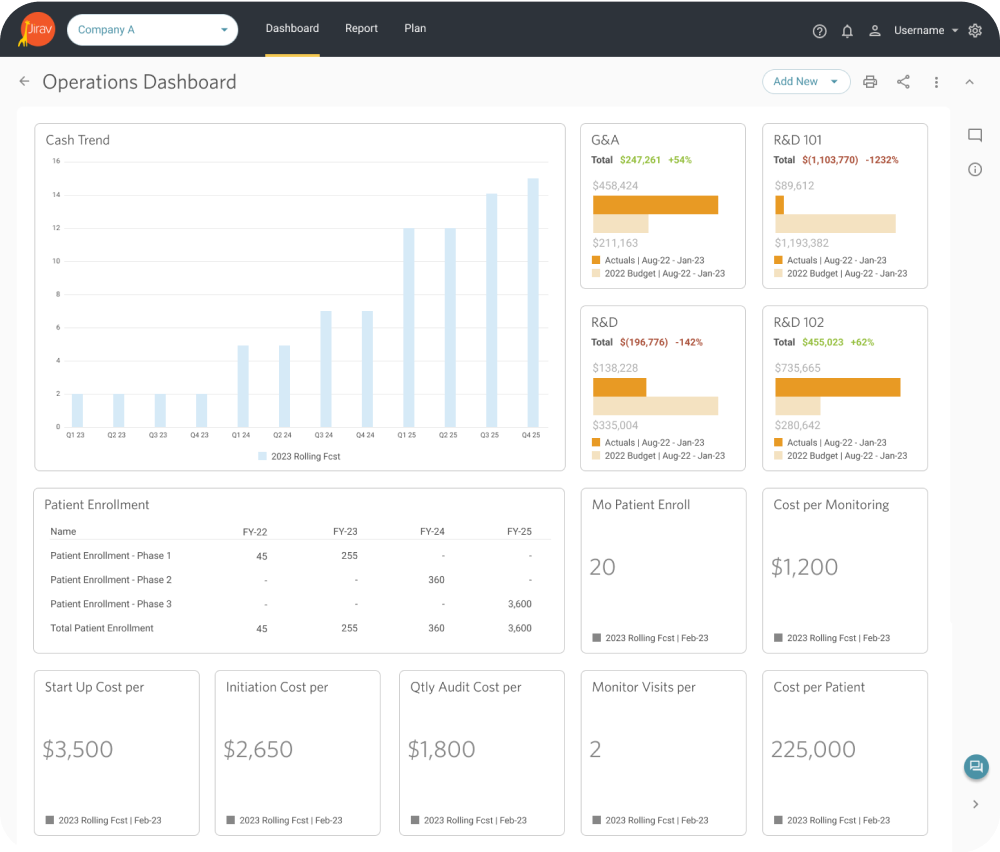Switch to the Plan tab
This screenshot has height=852, width=1000.
[x=415, y=29]
